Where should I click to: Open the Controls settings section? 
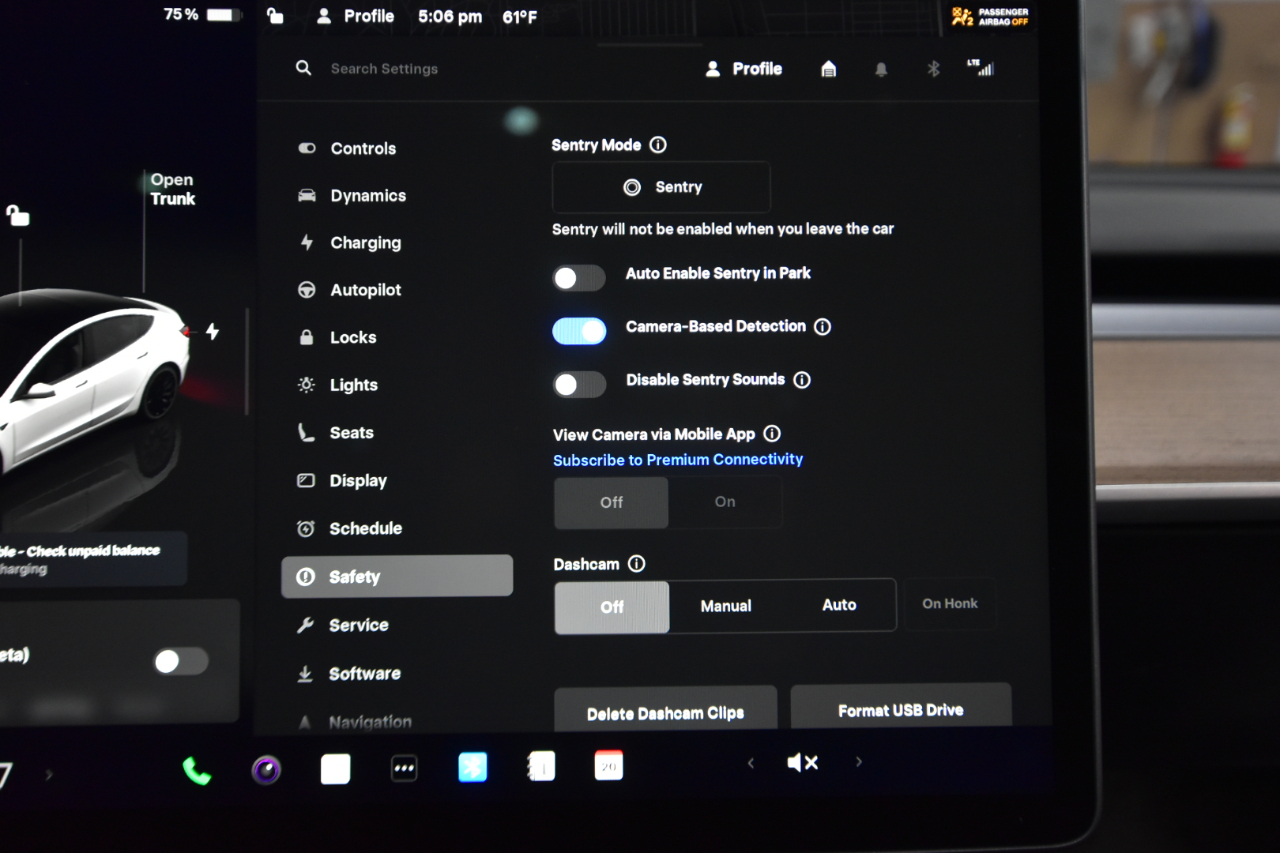tap(361, 148)
